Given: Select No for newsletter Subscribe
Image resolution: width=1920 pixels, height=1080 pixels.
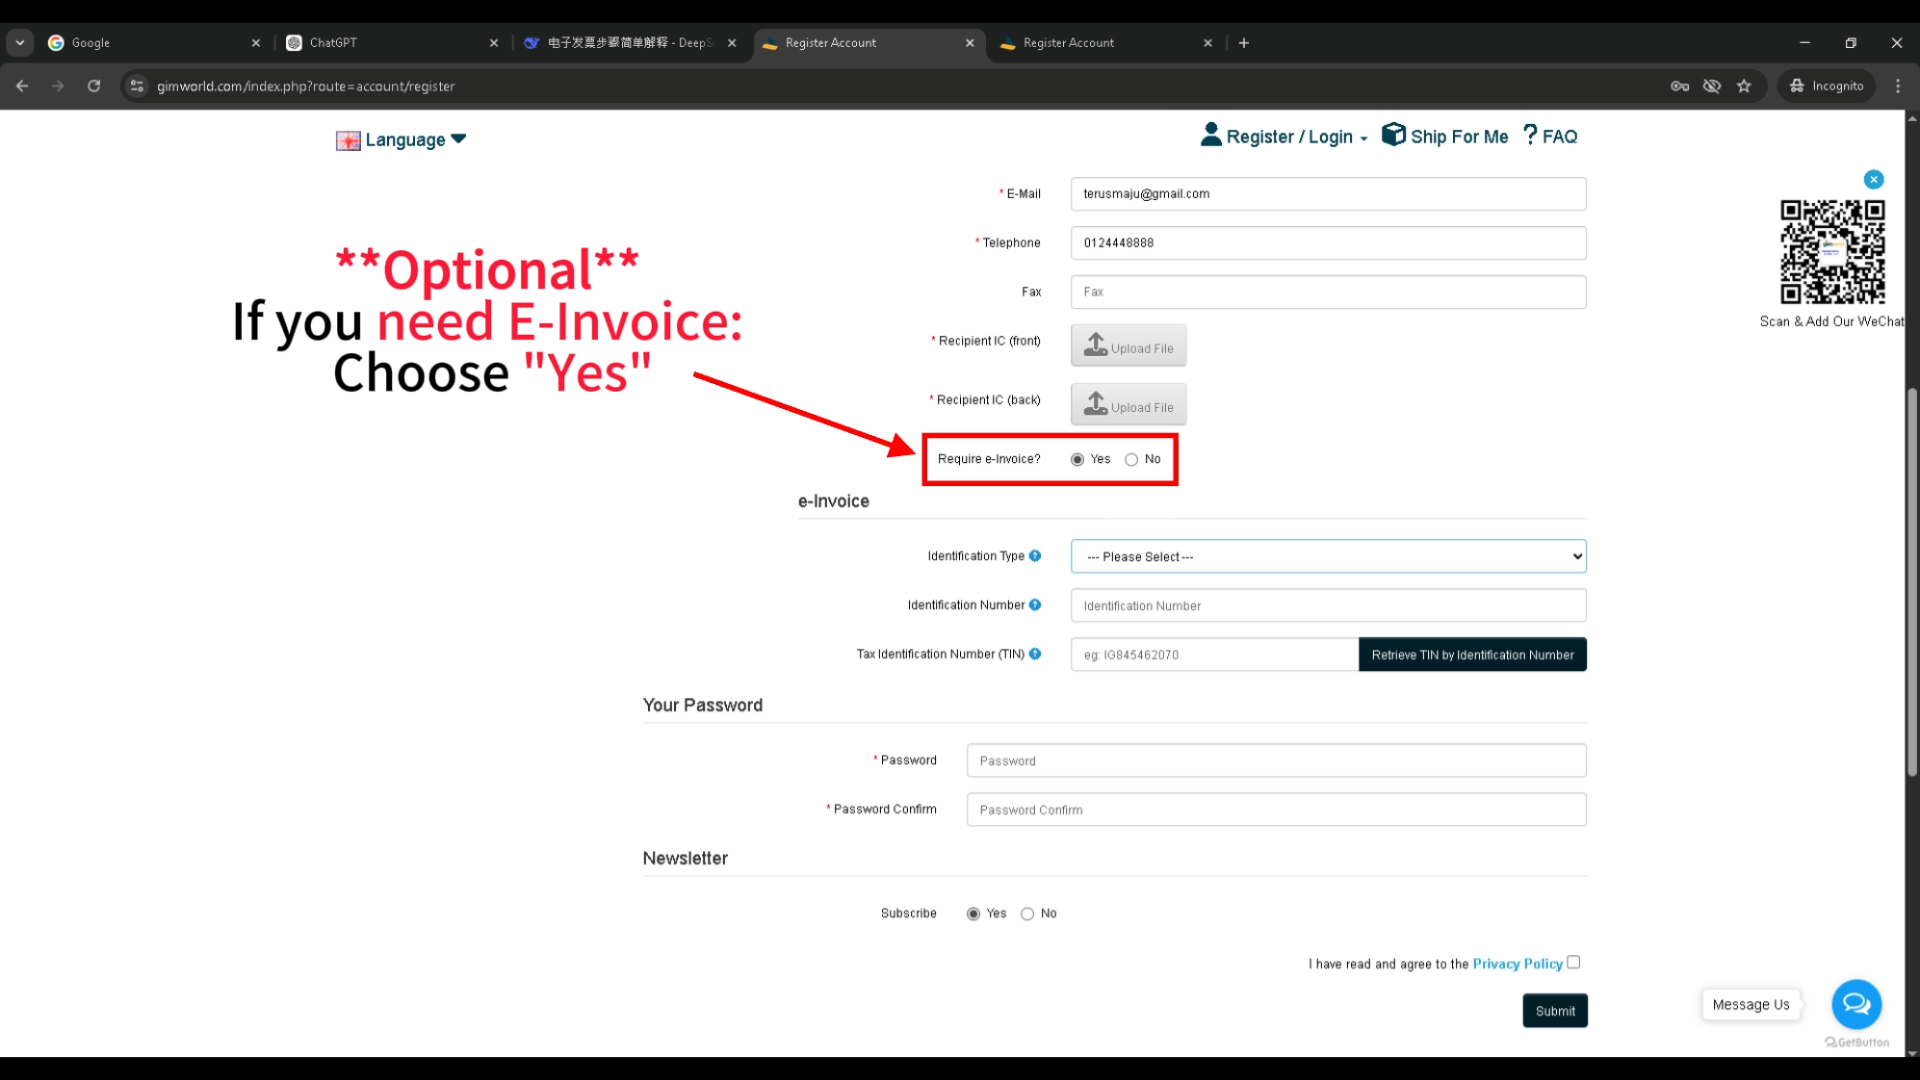Looking at the screenshot, I should click(1027, 914).
